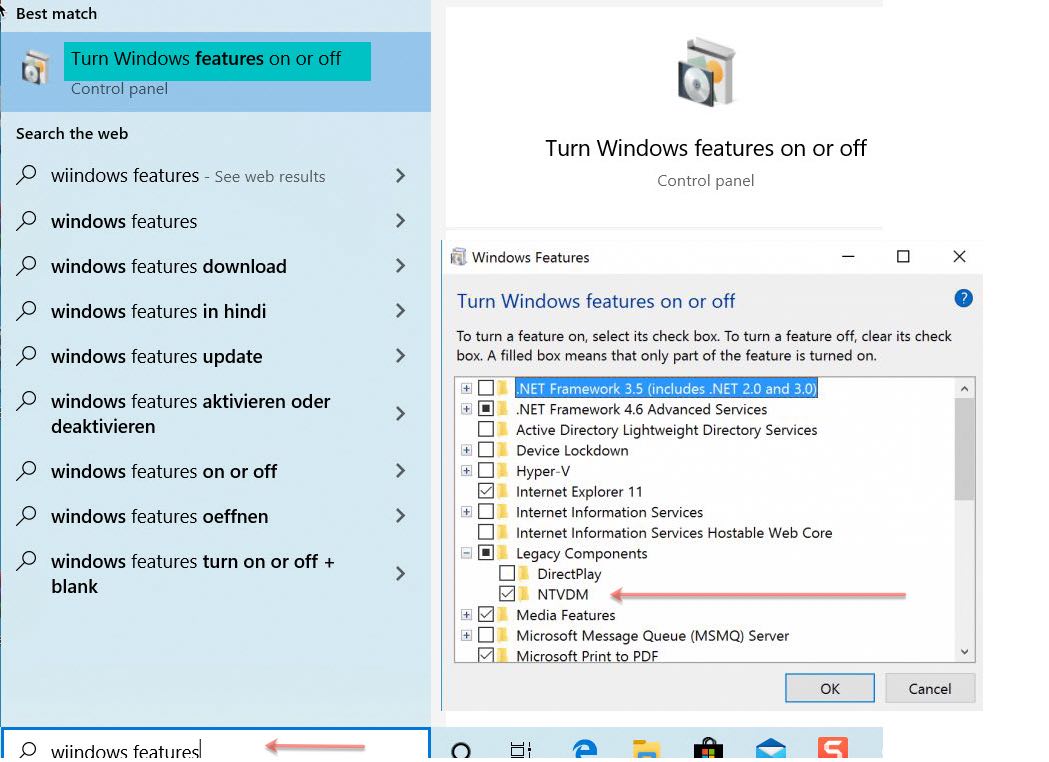This screenshot has height=762, width=1049.
Task: Select 'windows features on or off' suggestion
Action: coord(215,471)
